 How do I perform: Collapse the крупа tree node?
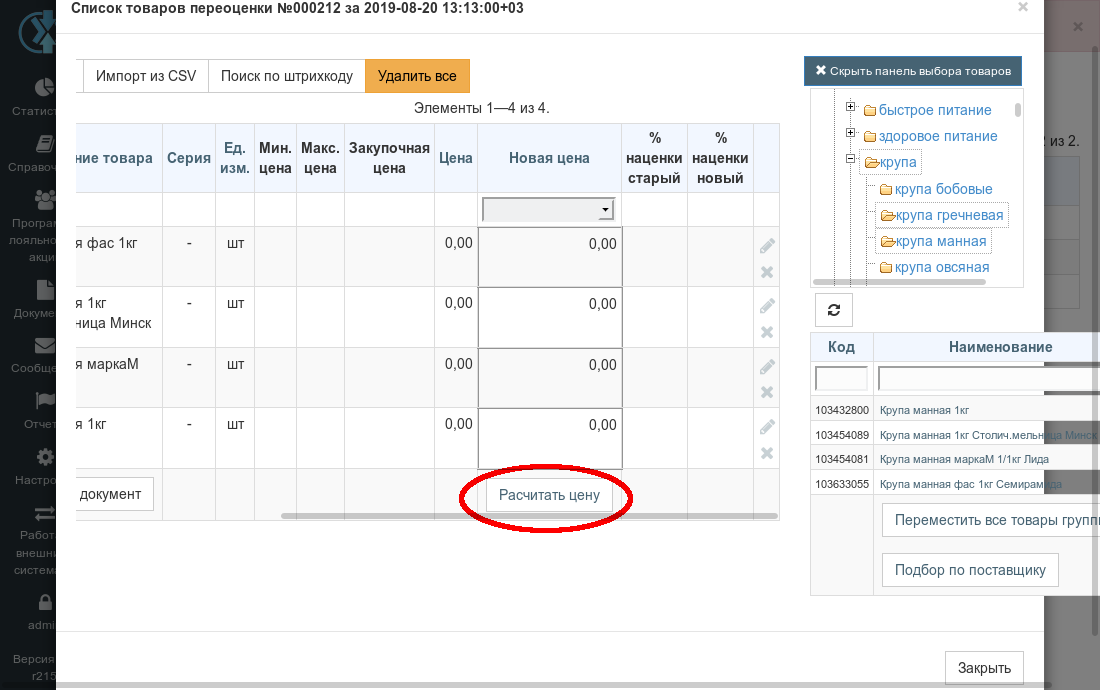point(850,158)
